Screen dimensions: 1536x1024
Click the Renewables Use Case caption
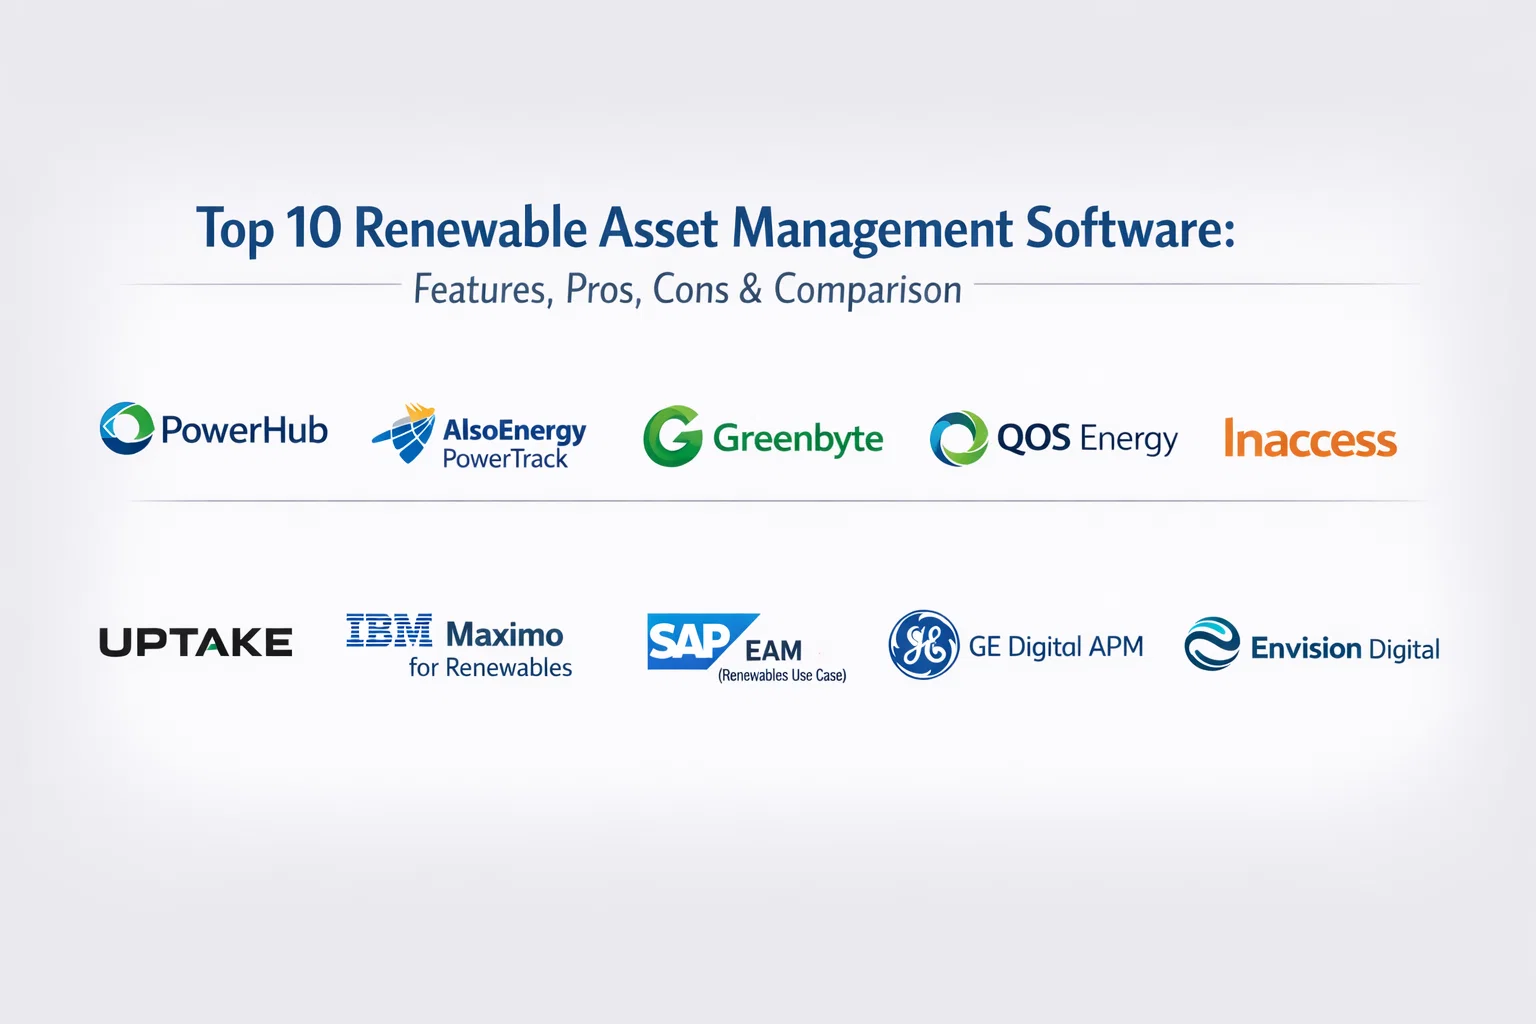click(x=782, y=676)
